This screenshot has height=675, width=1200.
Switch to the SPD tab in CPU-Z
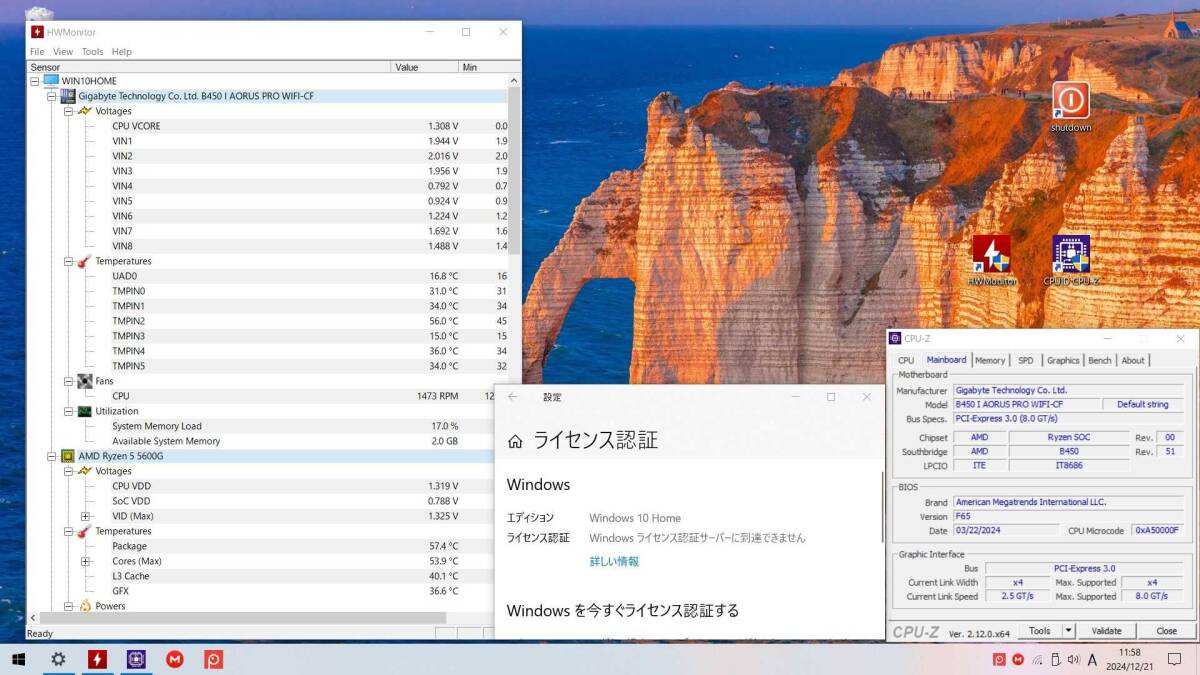[1026, 360]
